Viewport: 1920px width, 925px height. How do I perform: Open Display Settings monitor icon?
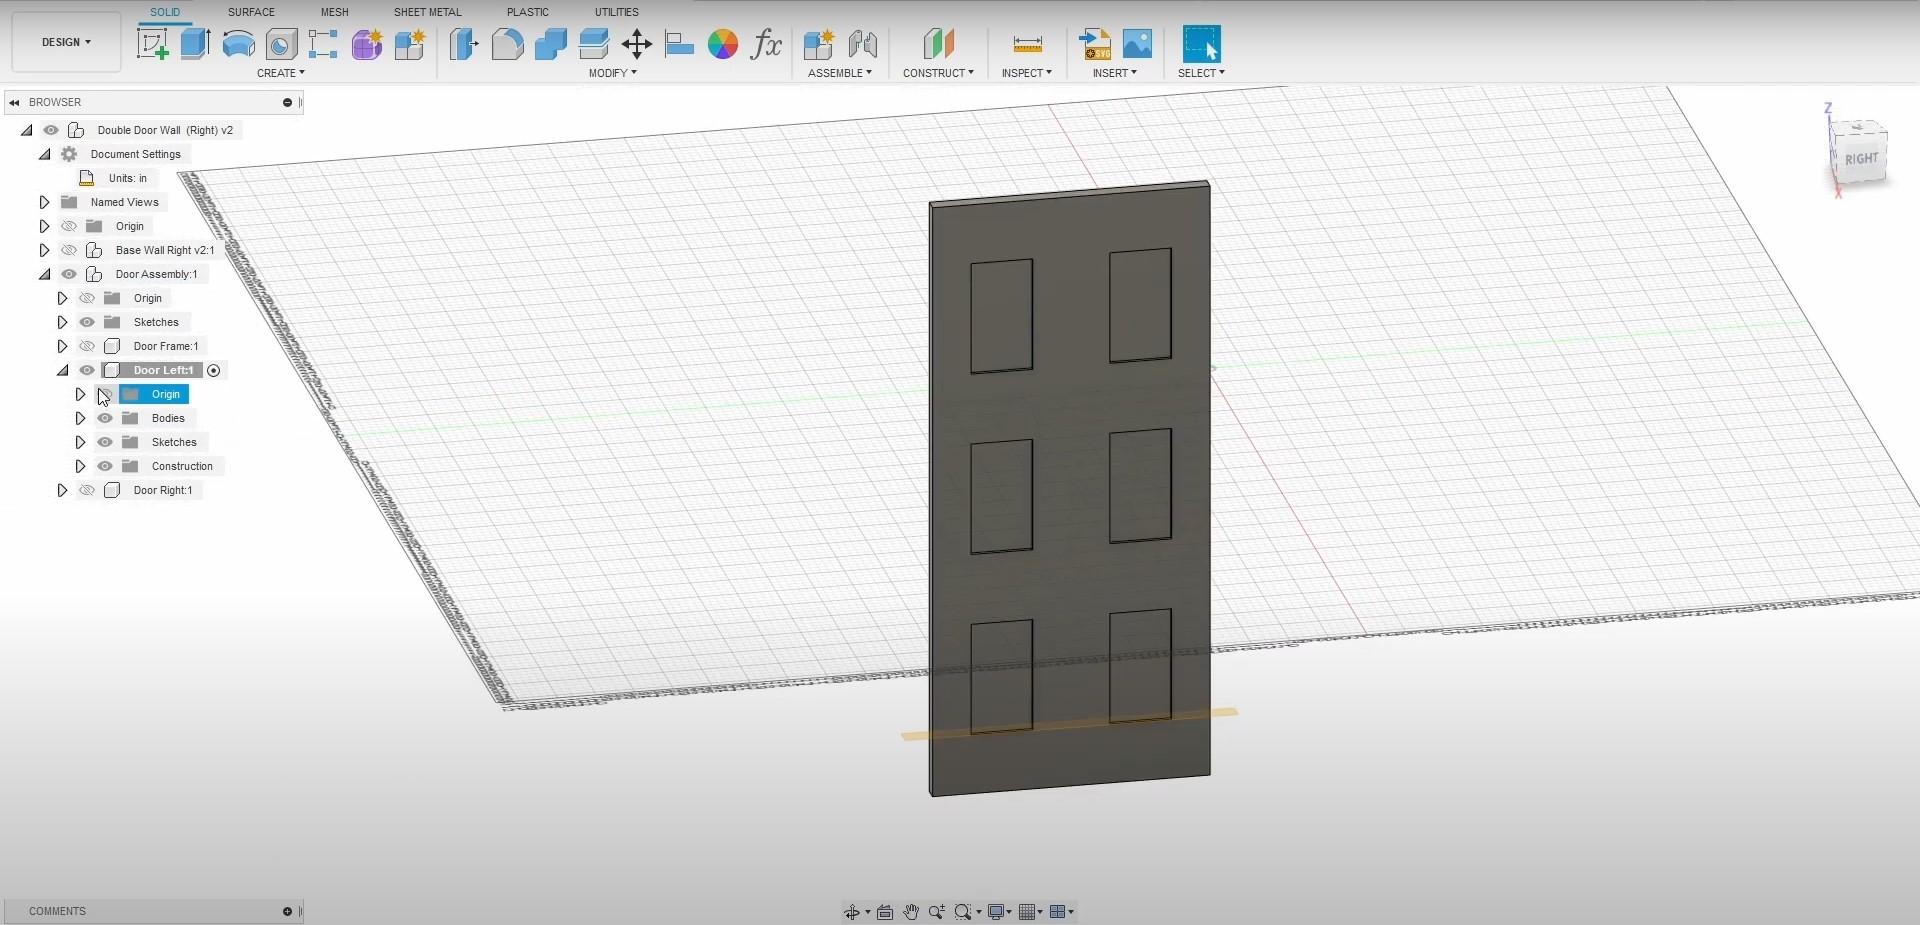point(996,912)
